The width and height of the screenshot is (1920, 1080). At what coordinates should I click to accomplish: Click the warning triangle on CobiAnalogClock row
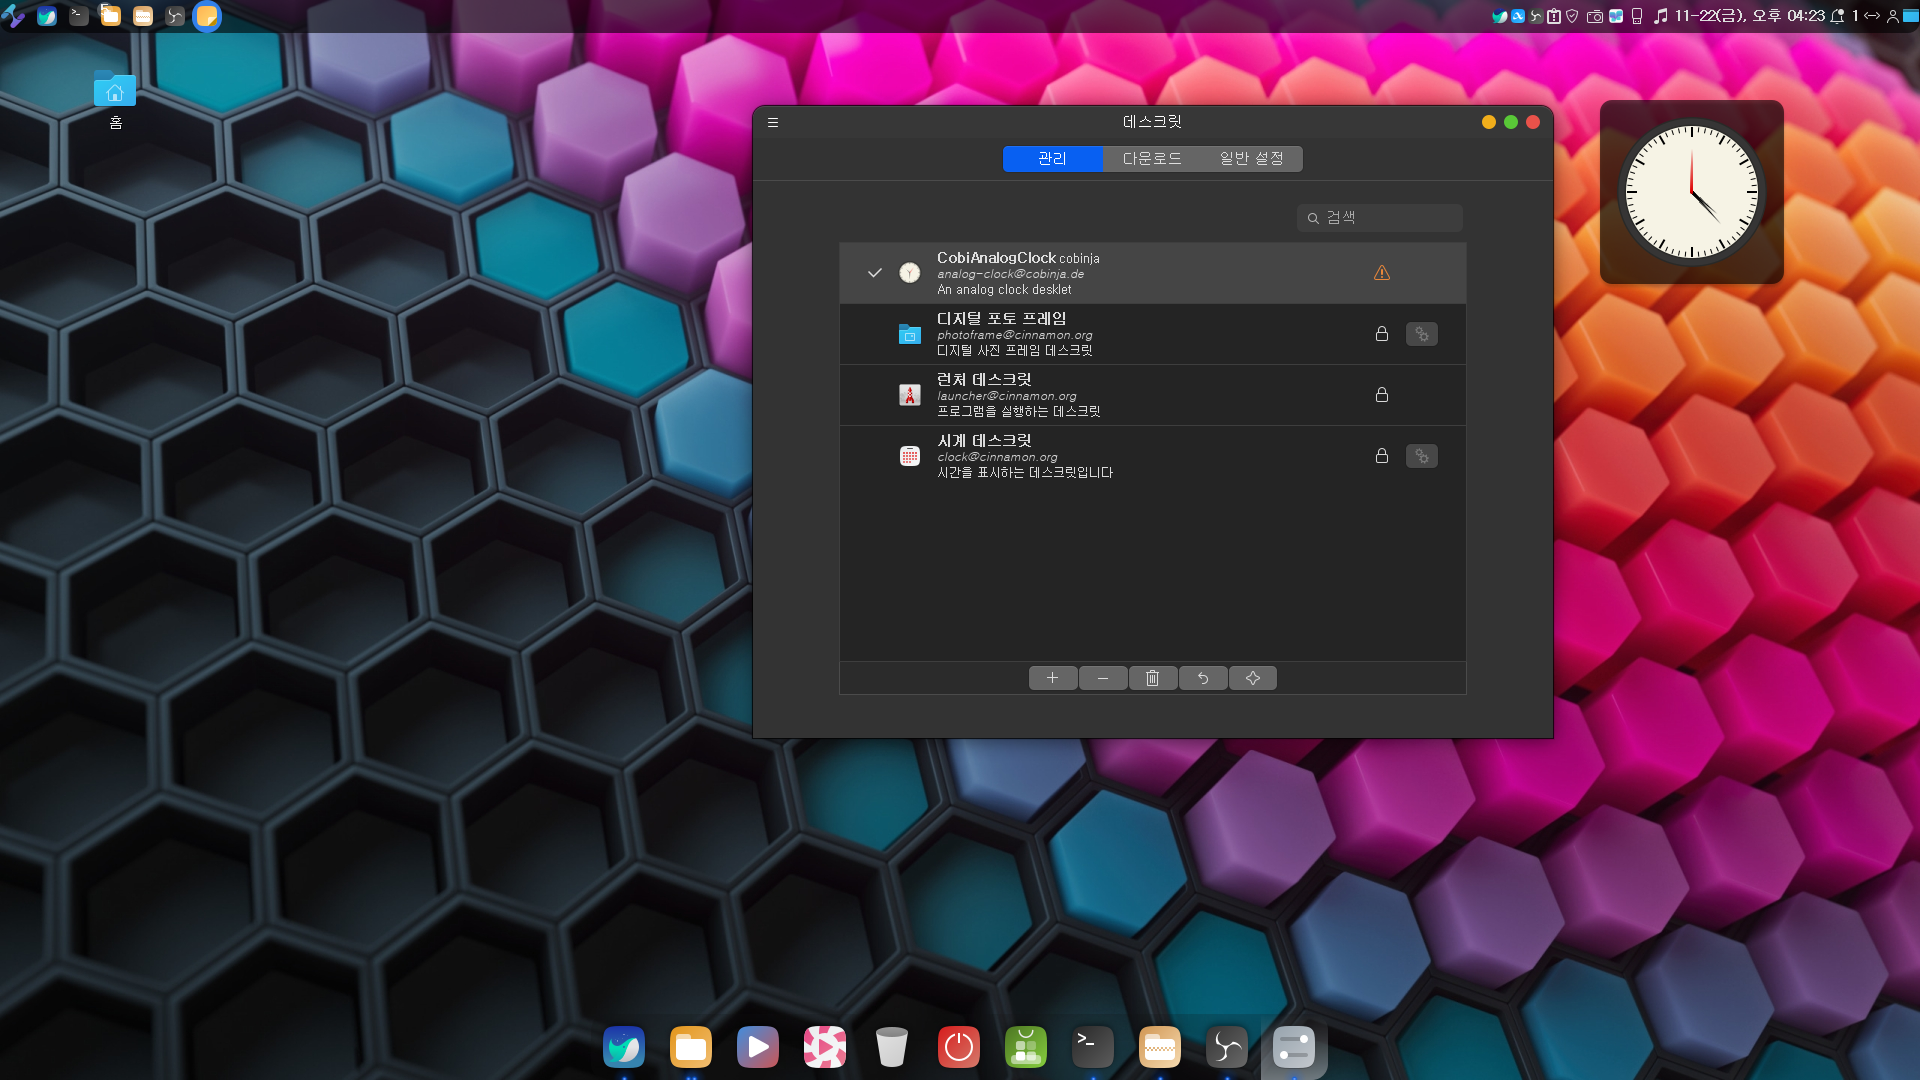point(1382,273)
